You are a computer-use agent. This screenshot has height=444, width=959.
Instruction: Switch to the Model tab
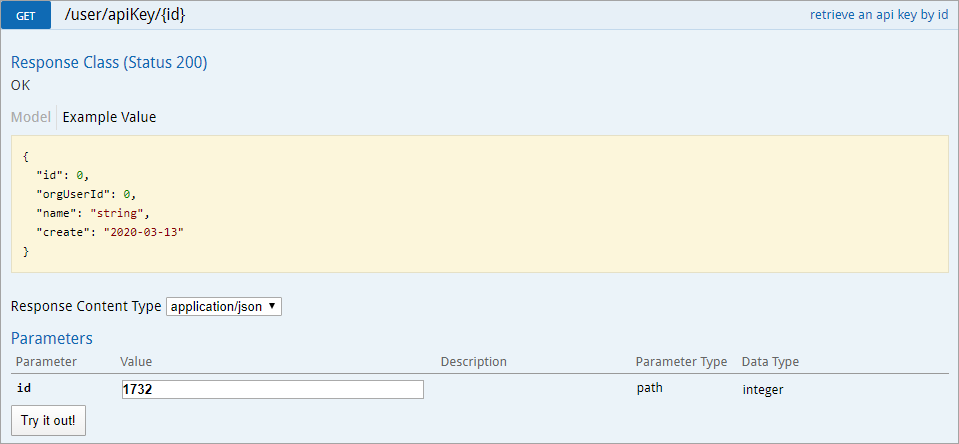[x=30, y=117]
